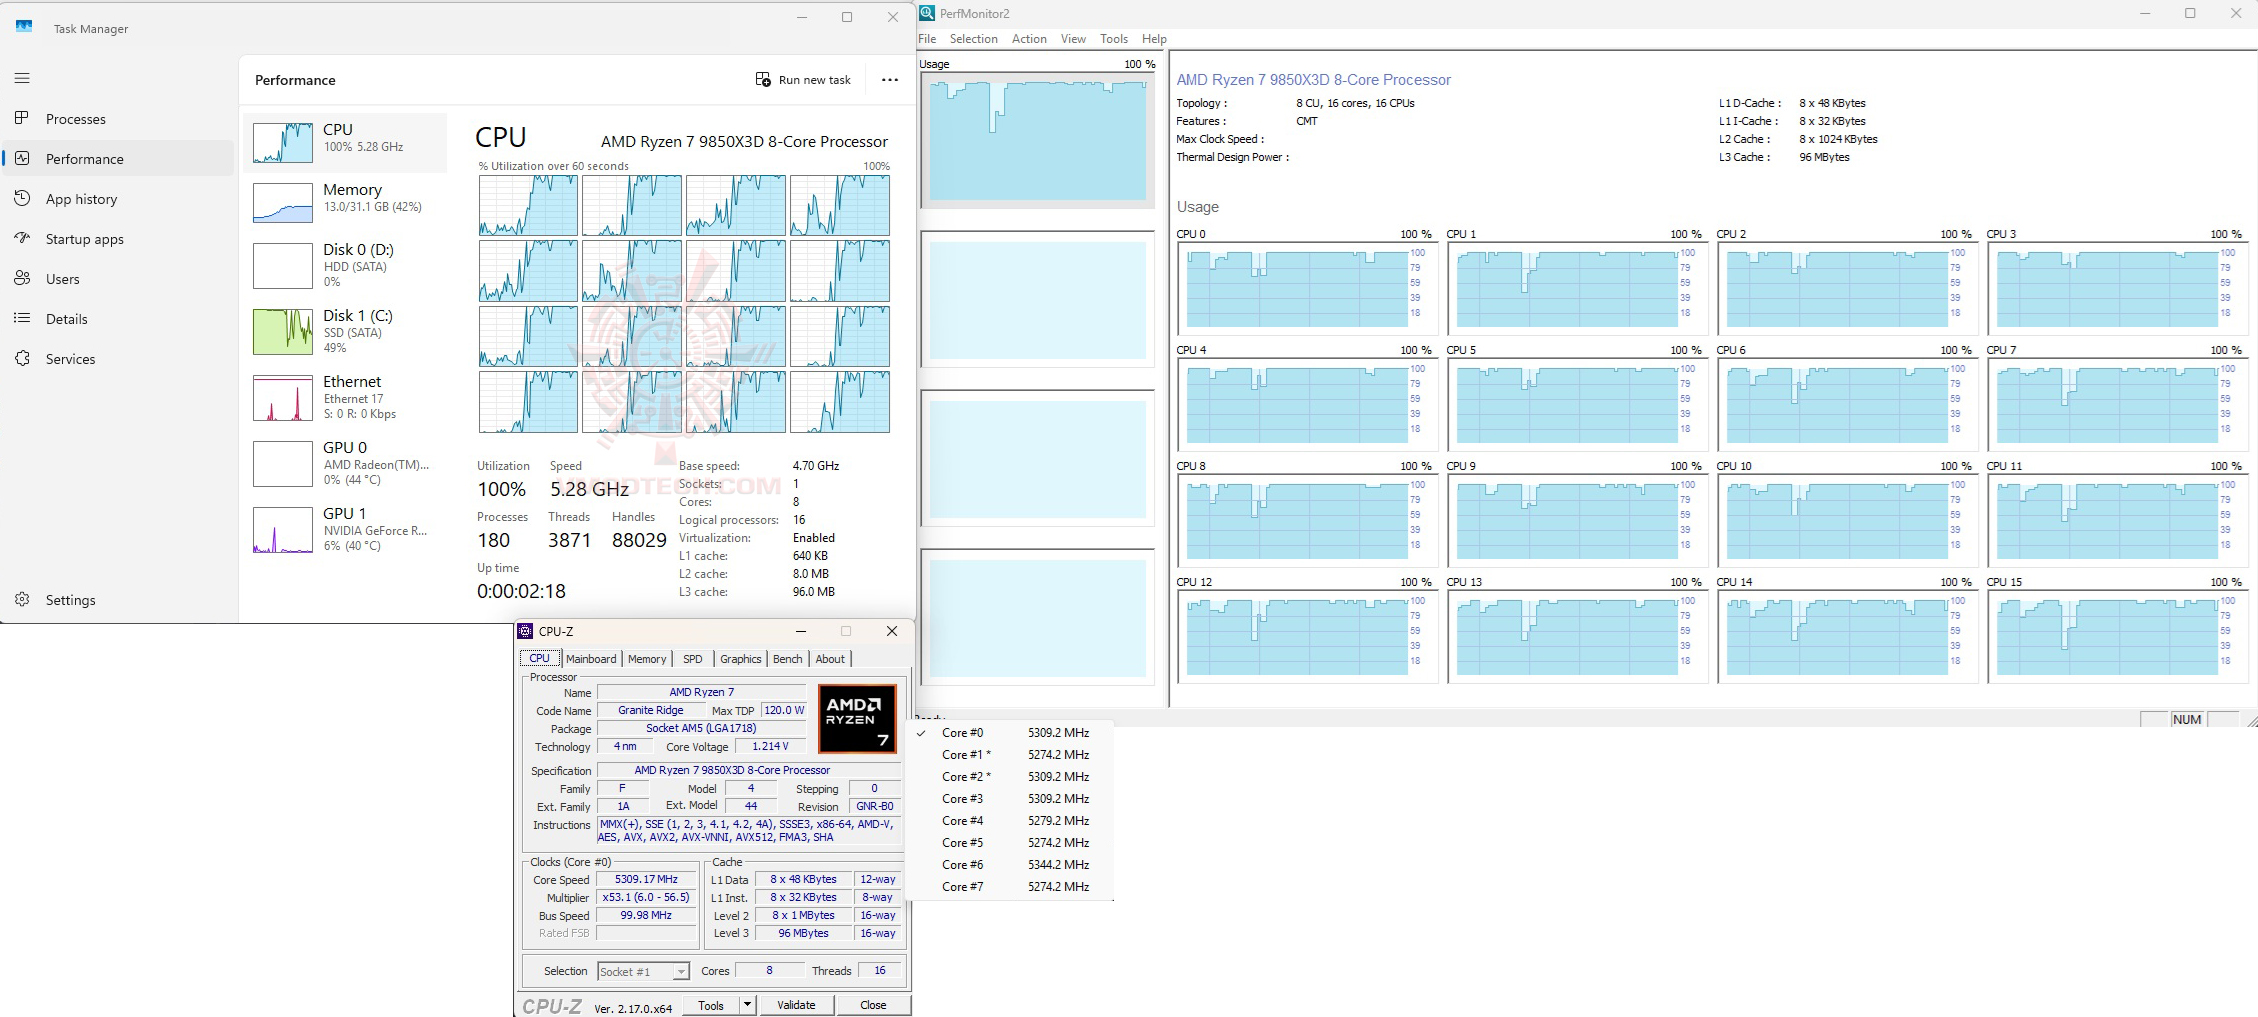Click the Processes icon in Task Manager sidebar
Image resolution: width=2258 pixels, height=1017 pixels.
click(x=22, y=118)
